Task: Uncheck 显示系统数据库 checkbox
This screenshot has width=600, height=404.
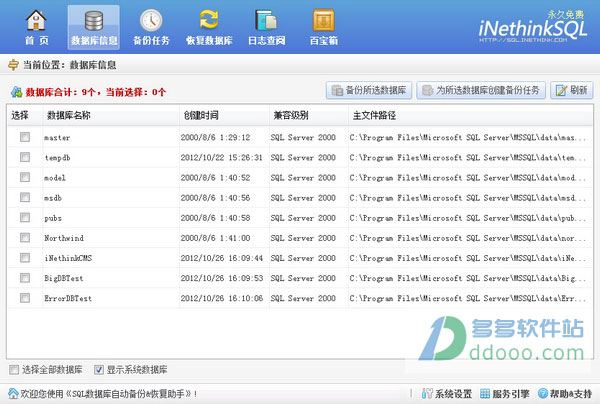Action: pos(99,370)
